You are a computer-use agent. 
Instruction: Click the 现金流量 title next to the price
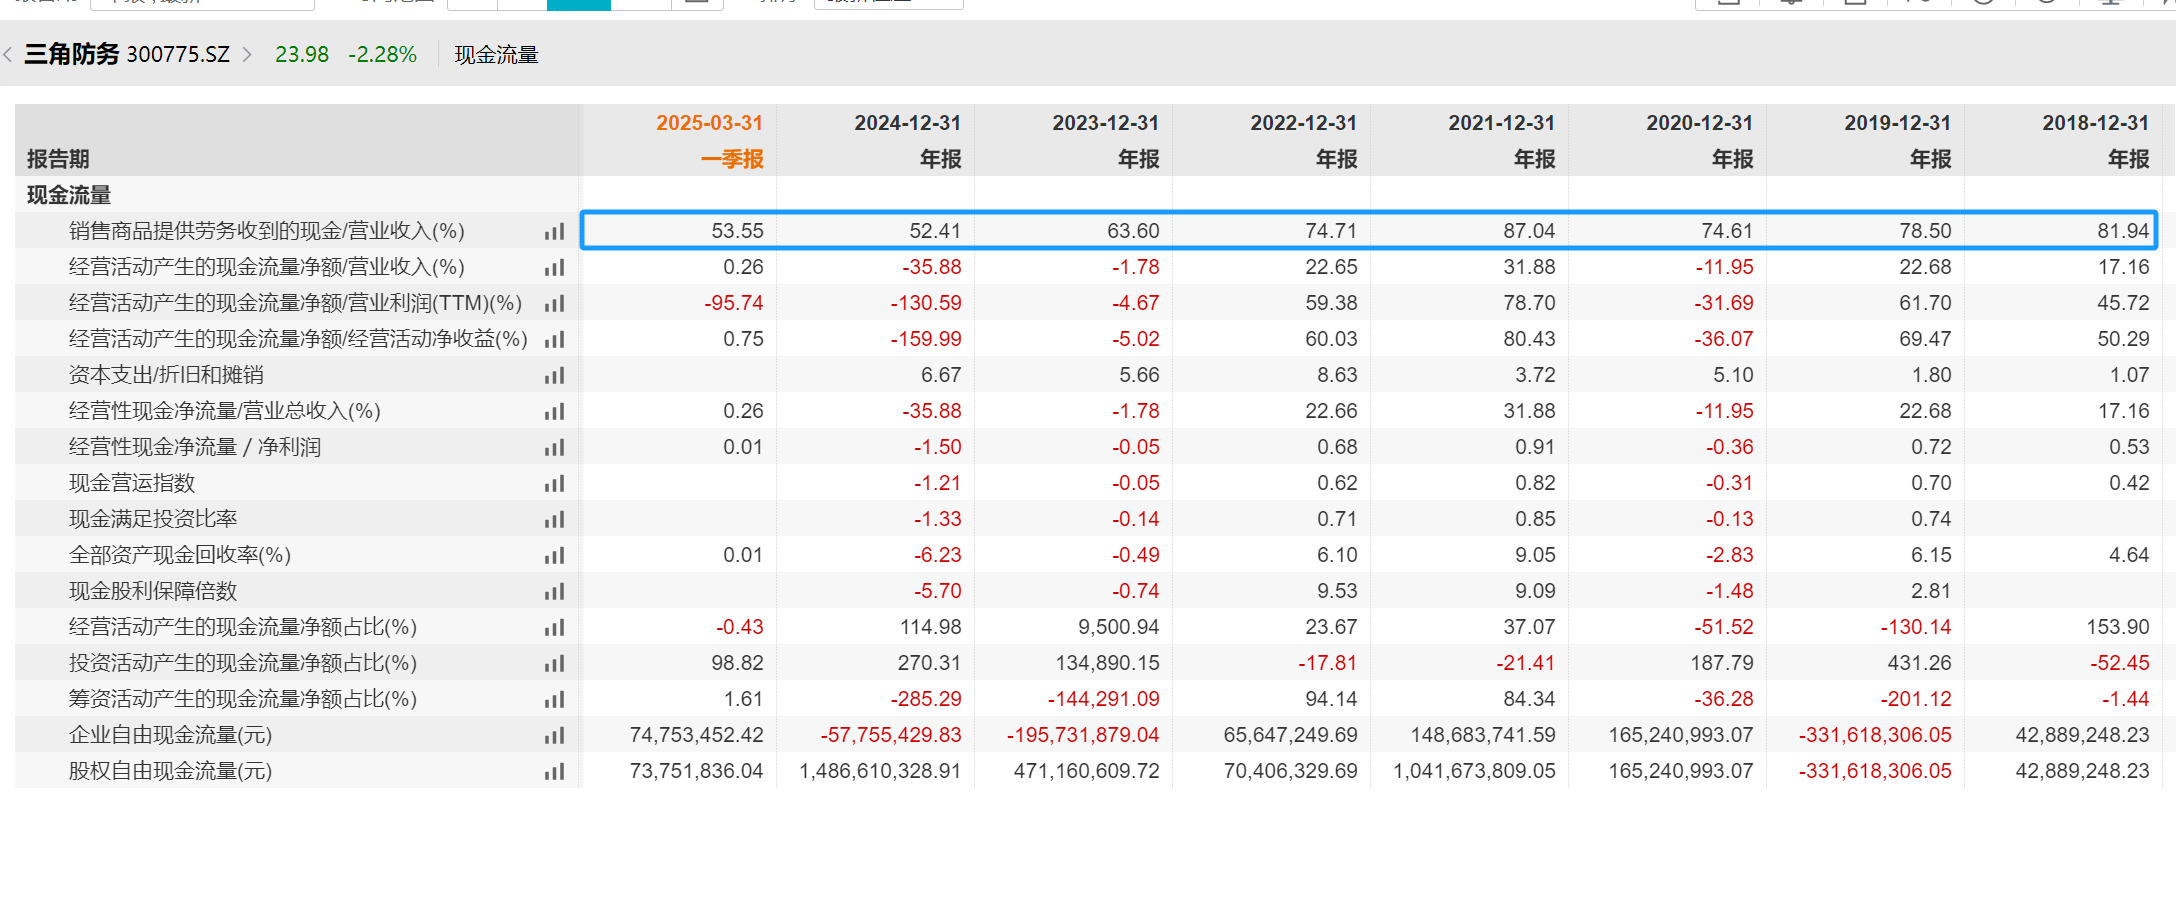(x=496, y=55)
